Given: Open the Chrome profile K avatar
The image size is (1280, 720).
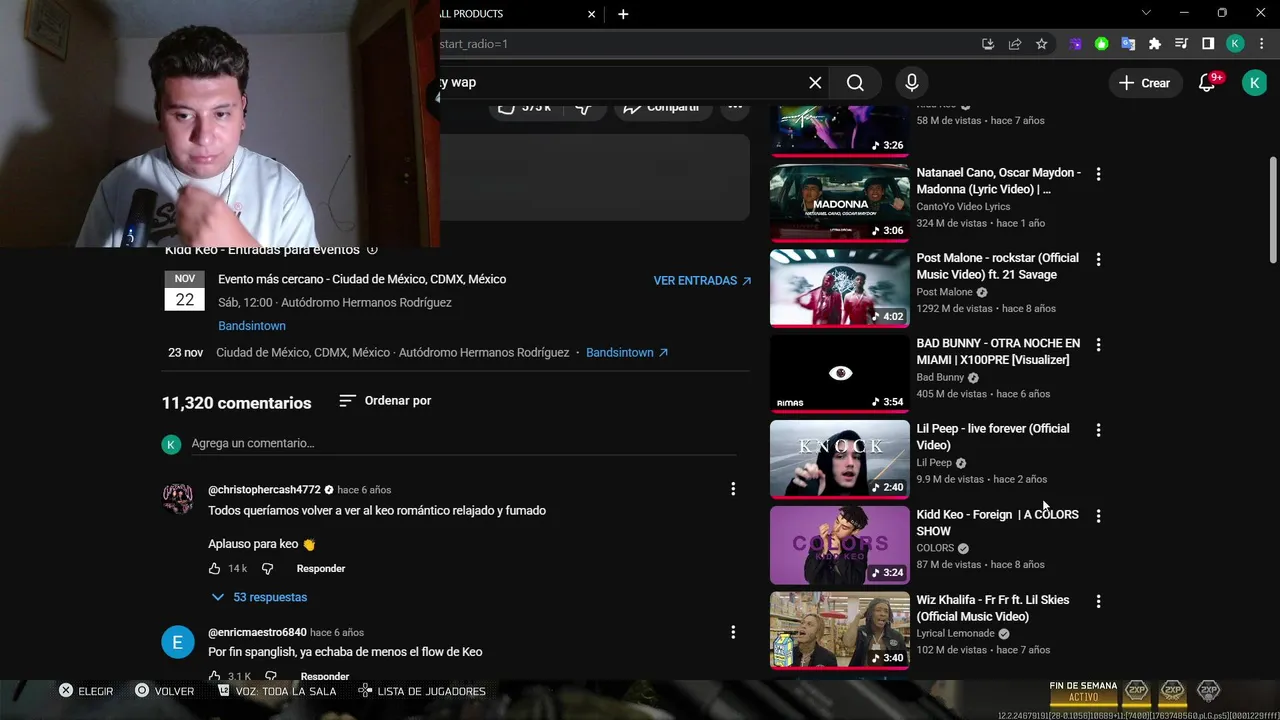Looking at the screenshot, I should [x=1235, y=44].
